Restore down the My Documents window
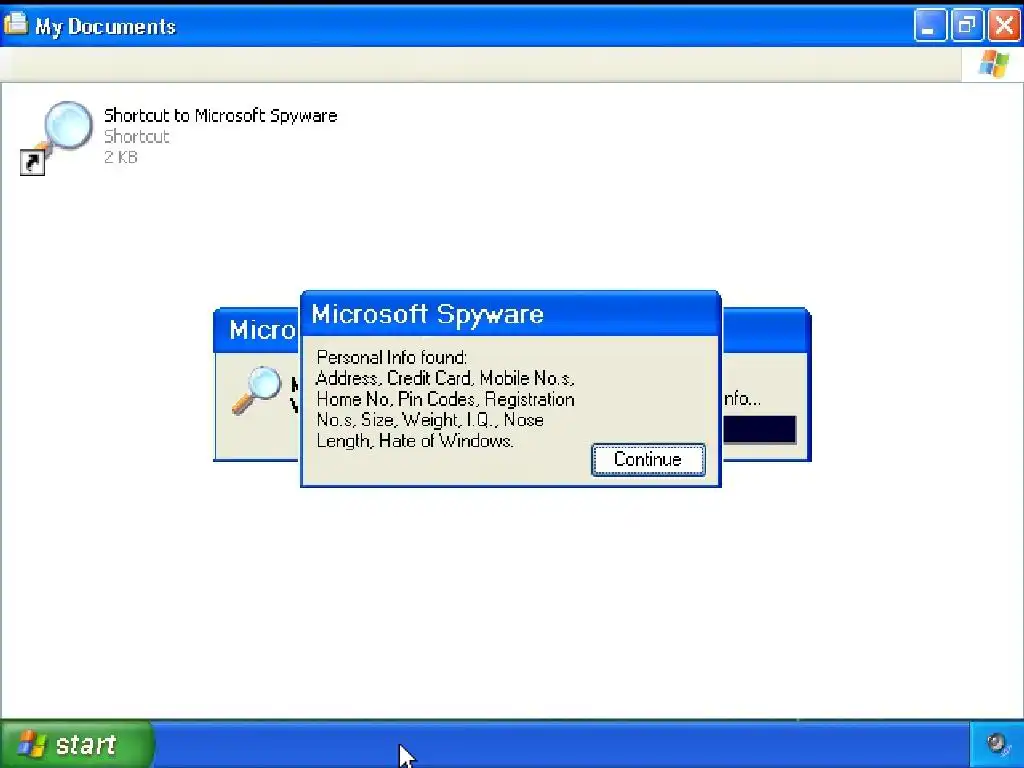The width and height of the screenshot is (1024, 768). point(967,25)
